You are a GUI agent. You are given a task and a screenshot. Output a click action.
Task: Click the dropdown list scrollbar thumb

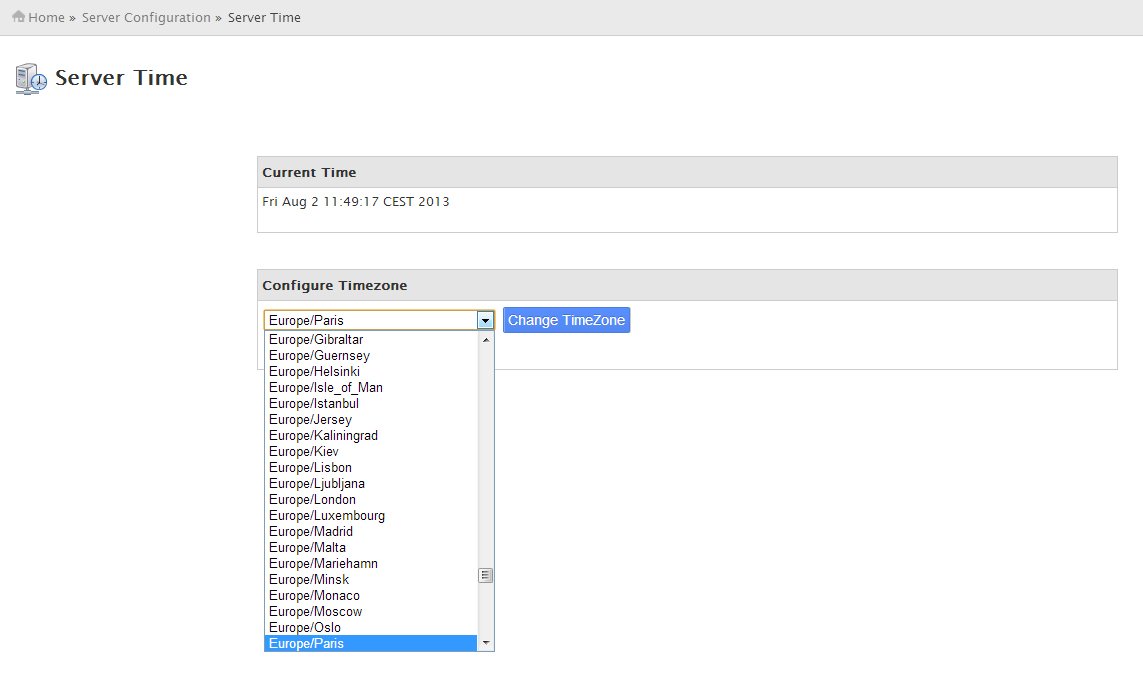485,575
